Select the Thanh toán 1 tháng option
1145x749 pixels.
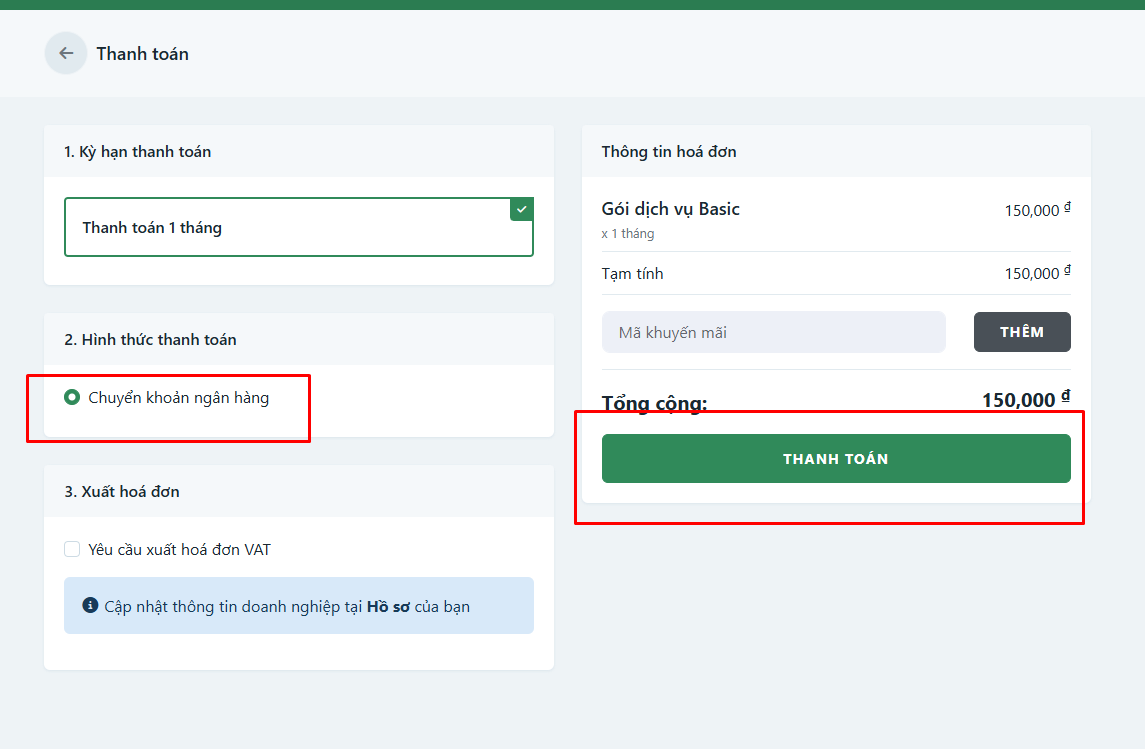(x=299, y=227)
